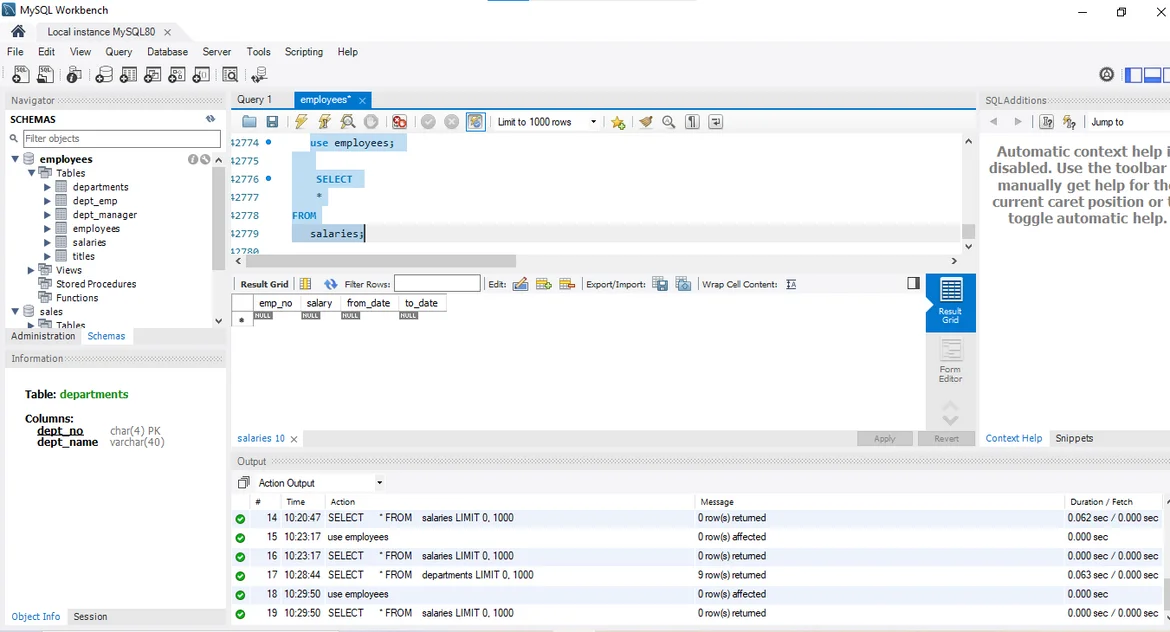Open the home screen tab icon
The height and width of the screenshot is (632, 1170).
click(x=18, y=32)
